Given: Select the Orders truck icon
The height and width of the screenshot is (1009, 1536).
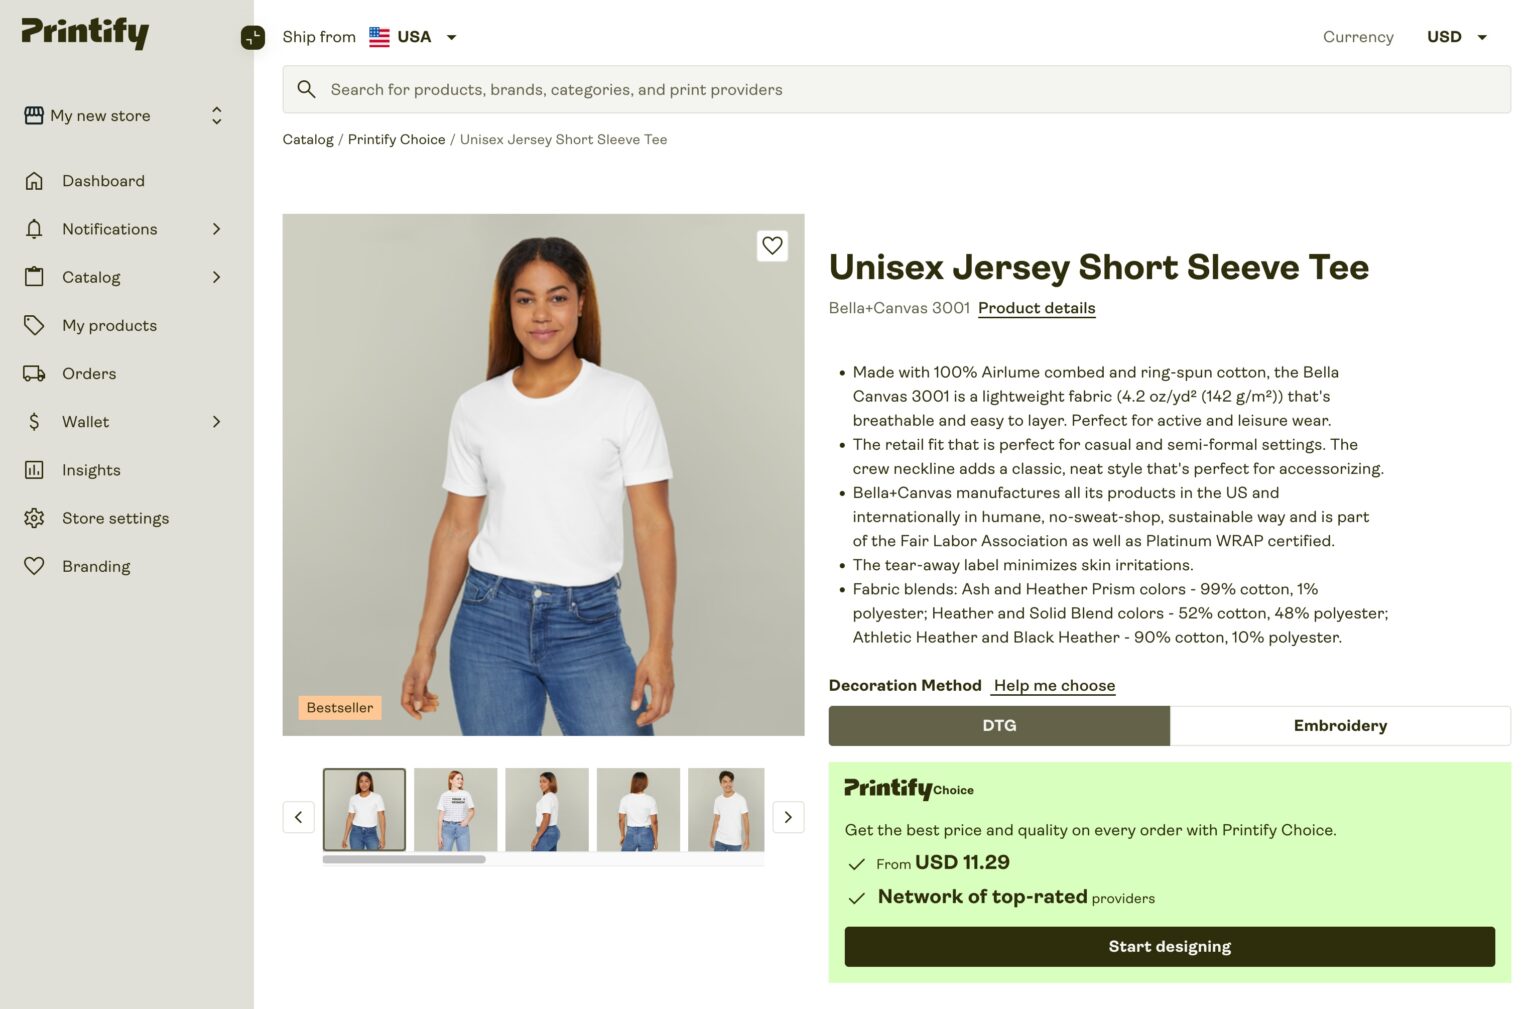Looking at the screenshot, I should pos(34,373).
